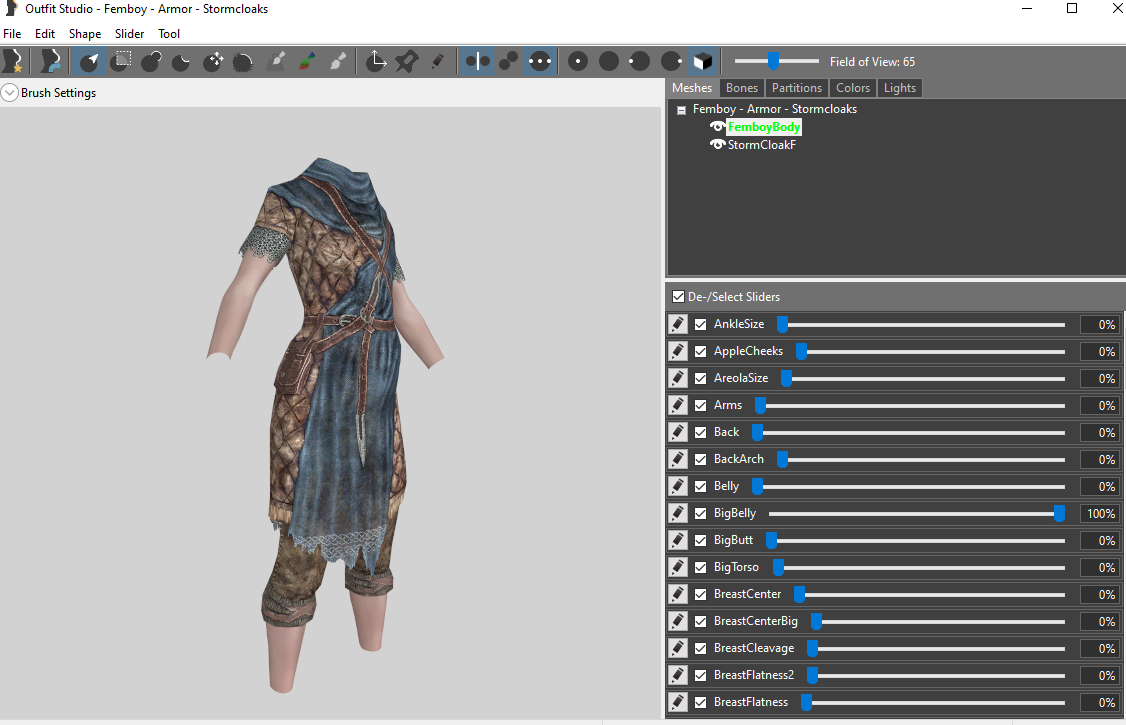This screenshot has height=725, width=1126.
Task: Switch to front view icon
Action: (577, 62)
